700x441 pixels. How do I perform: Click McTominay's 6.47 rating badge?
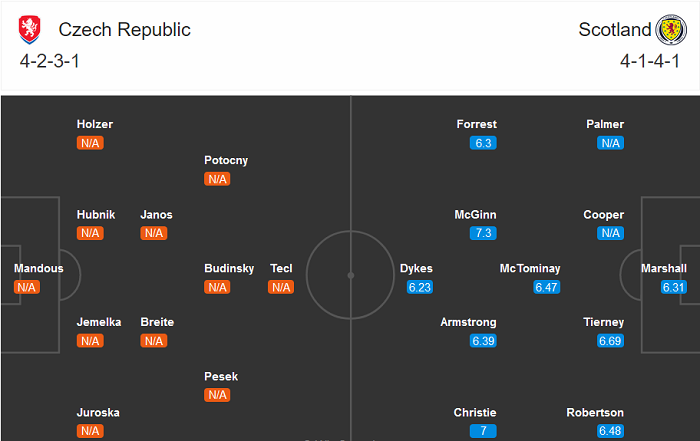click(546, 287)
